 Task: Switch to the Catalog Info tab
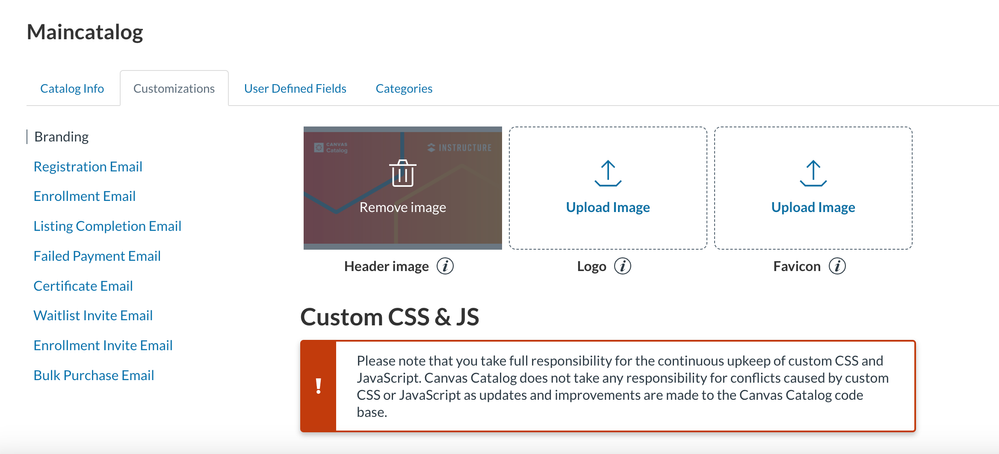point(72,88)
